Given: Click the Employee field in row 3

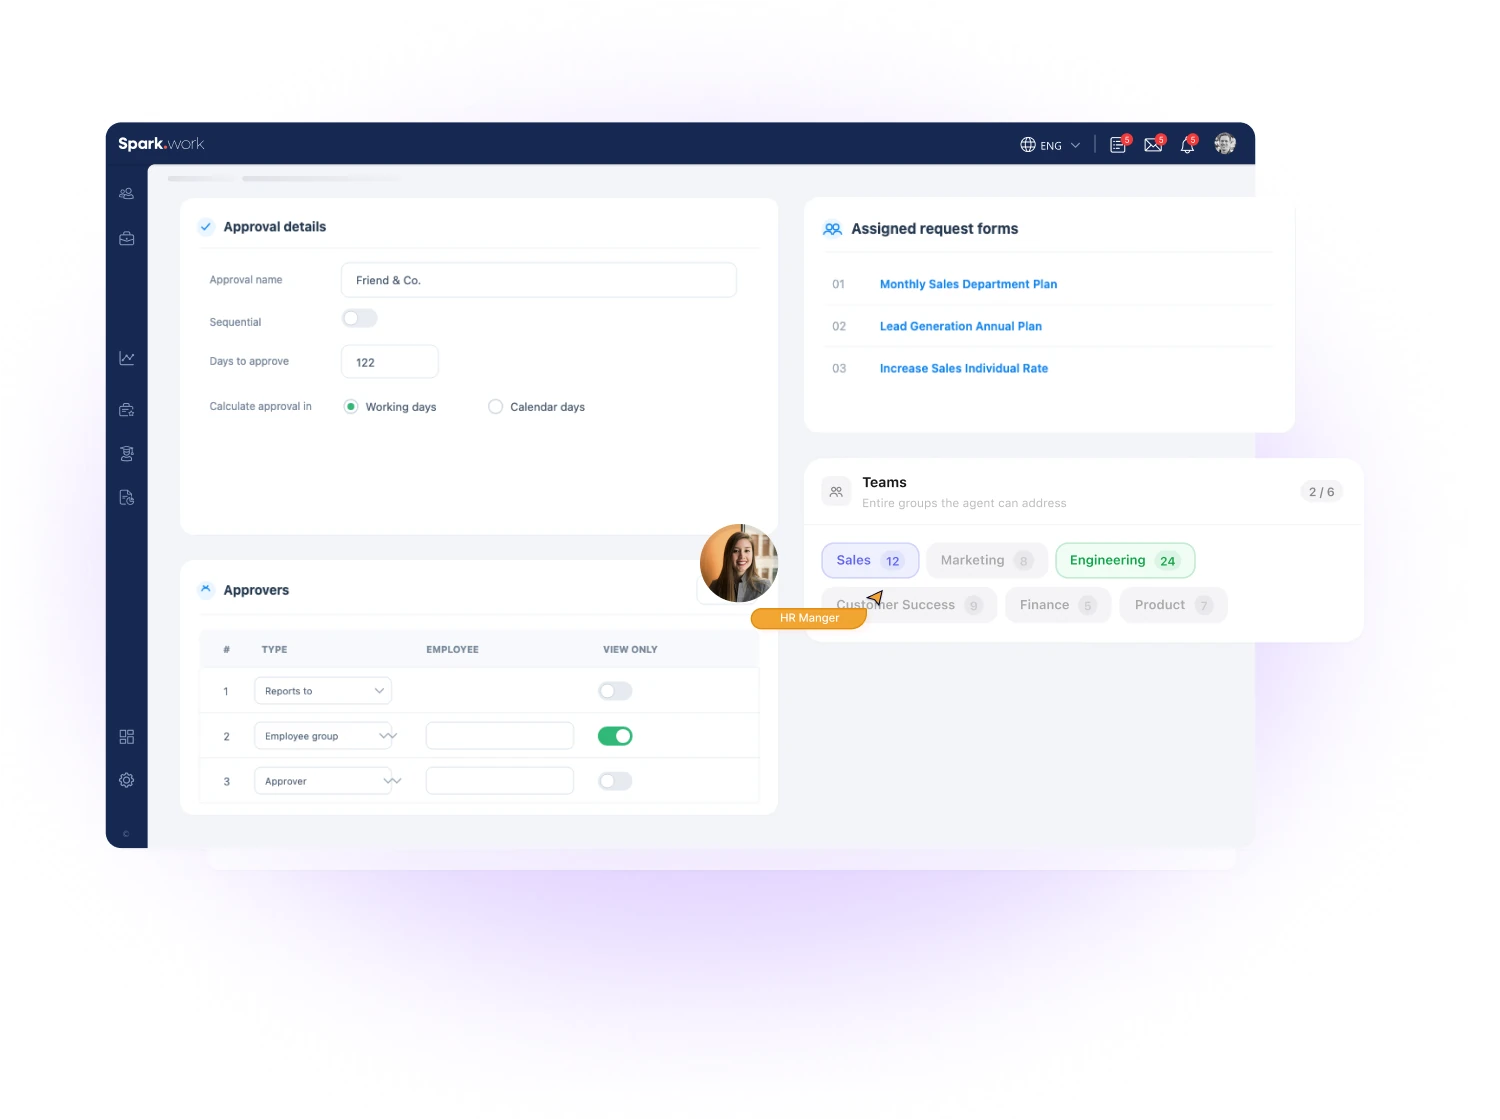Looking at the screenshot, I should pos(500,781).
